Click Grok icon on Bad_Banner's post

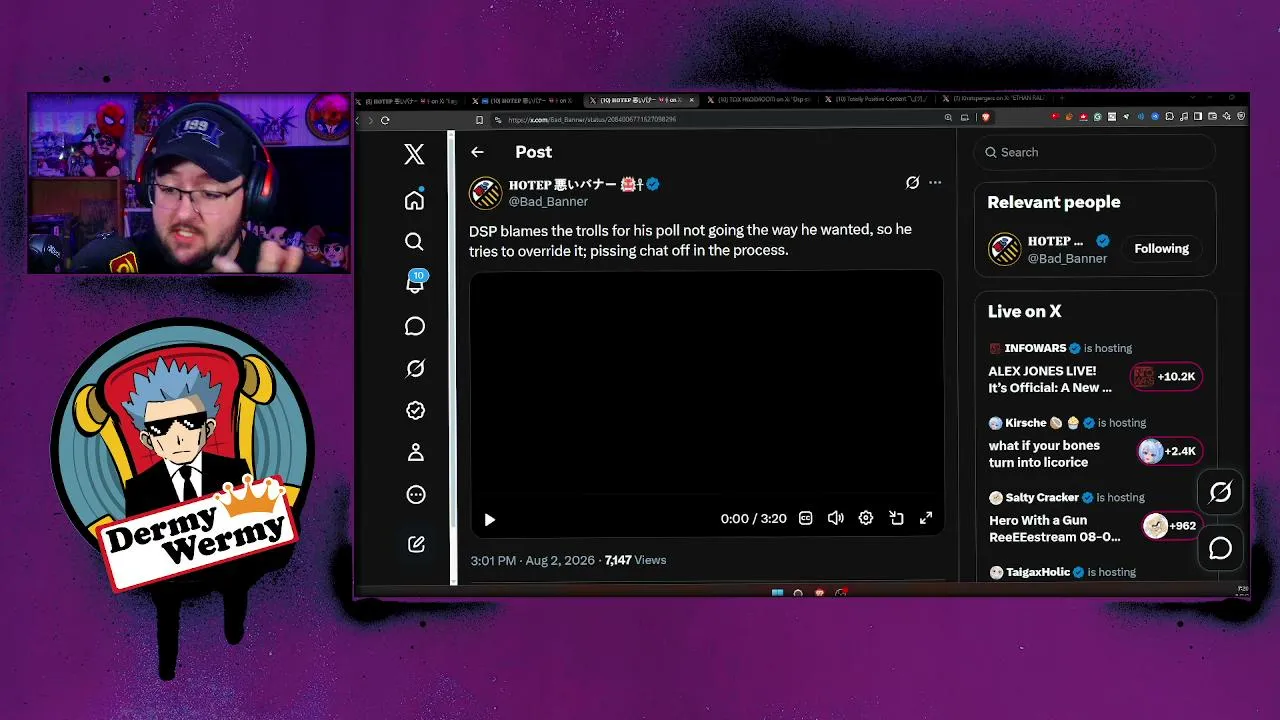click(912, 183)
